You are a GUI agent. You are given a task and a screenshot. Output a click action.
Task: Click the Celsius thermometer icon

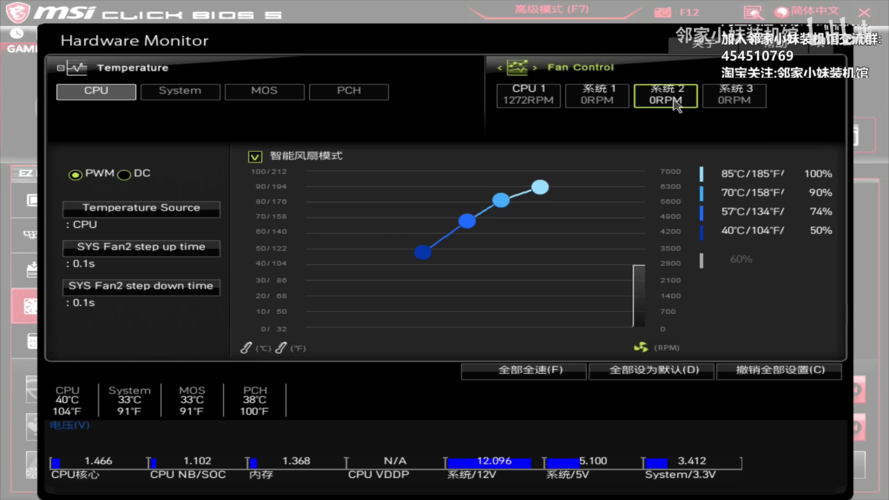[247, 347]
